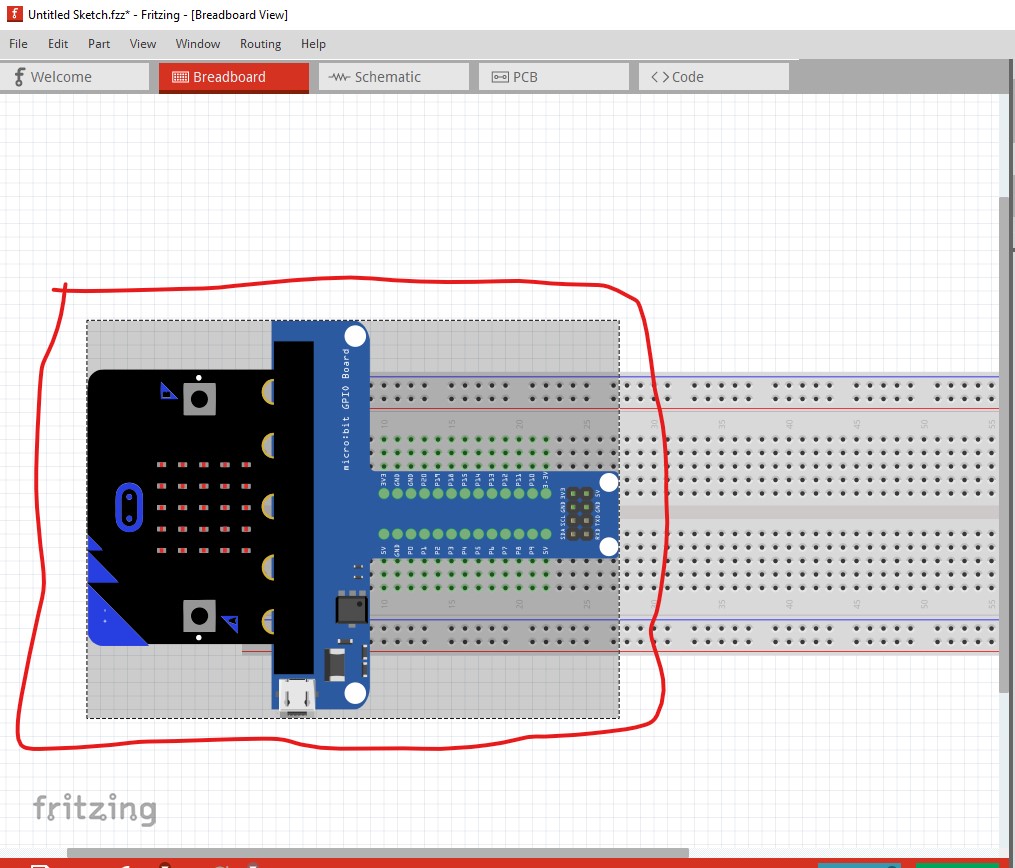Open the Edit menu
The height and width of the screenshot is (868, 1015).
[58, 44]
